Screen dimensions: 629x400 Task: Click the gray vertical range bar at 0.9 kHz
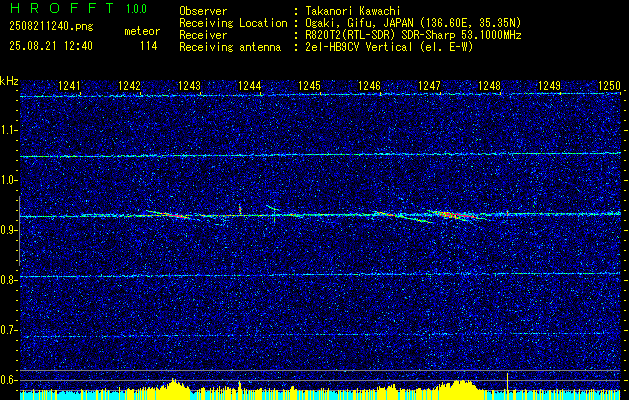click(20, 231)
